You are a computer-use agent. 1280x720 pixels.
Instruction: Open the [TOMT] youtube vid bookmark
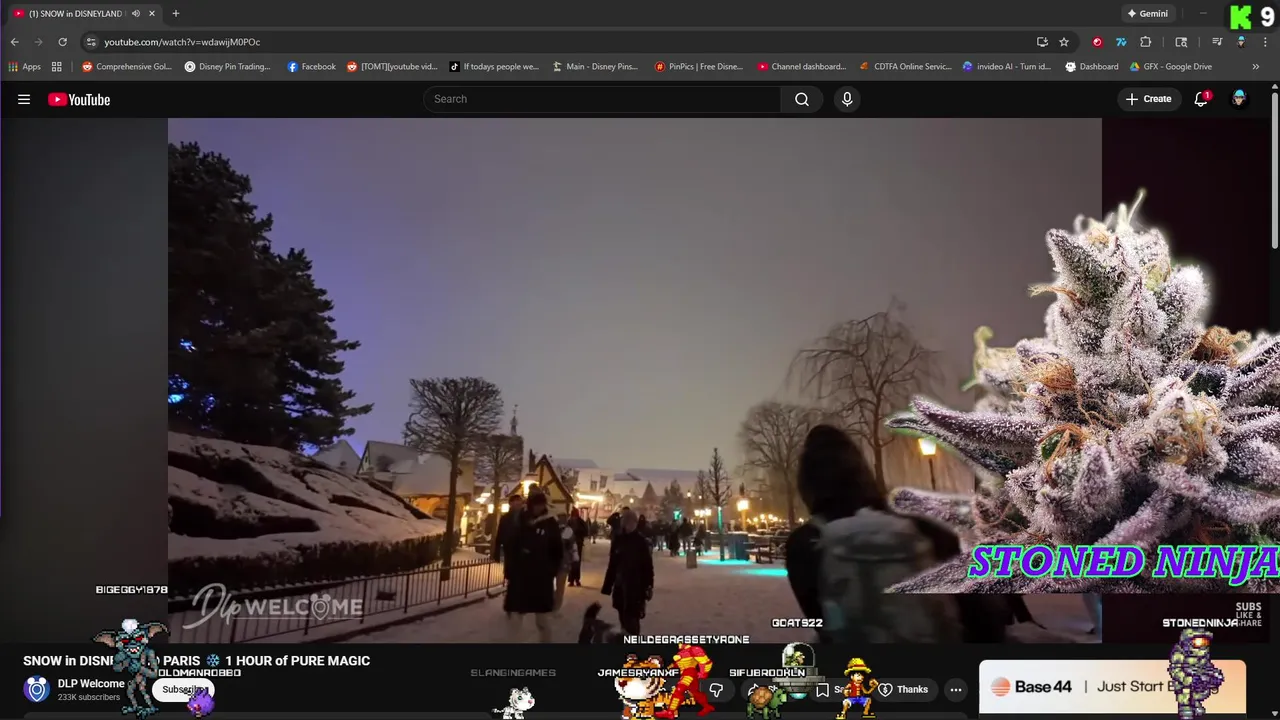click(x=392, y=67)
